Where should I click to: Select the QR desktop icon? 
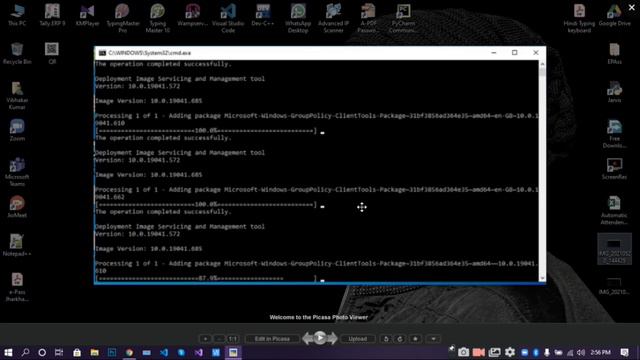point(52,53)
